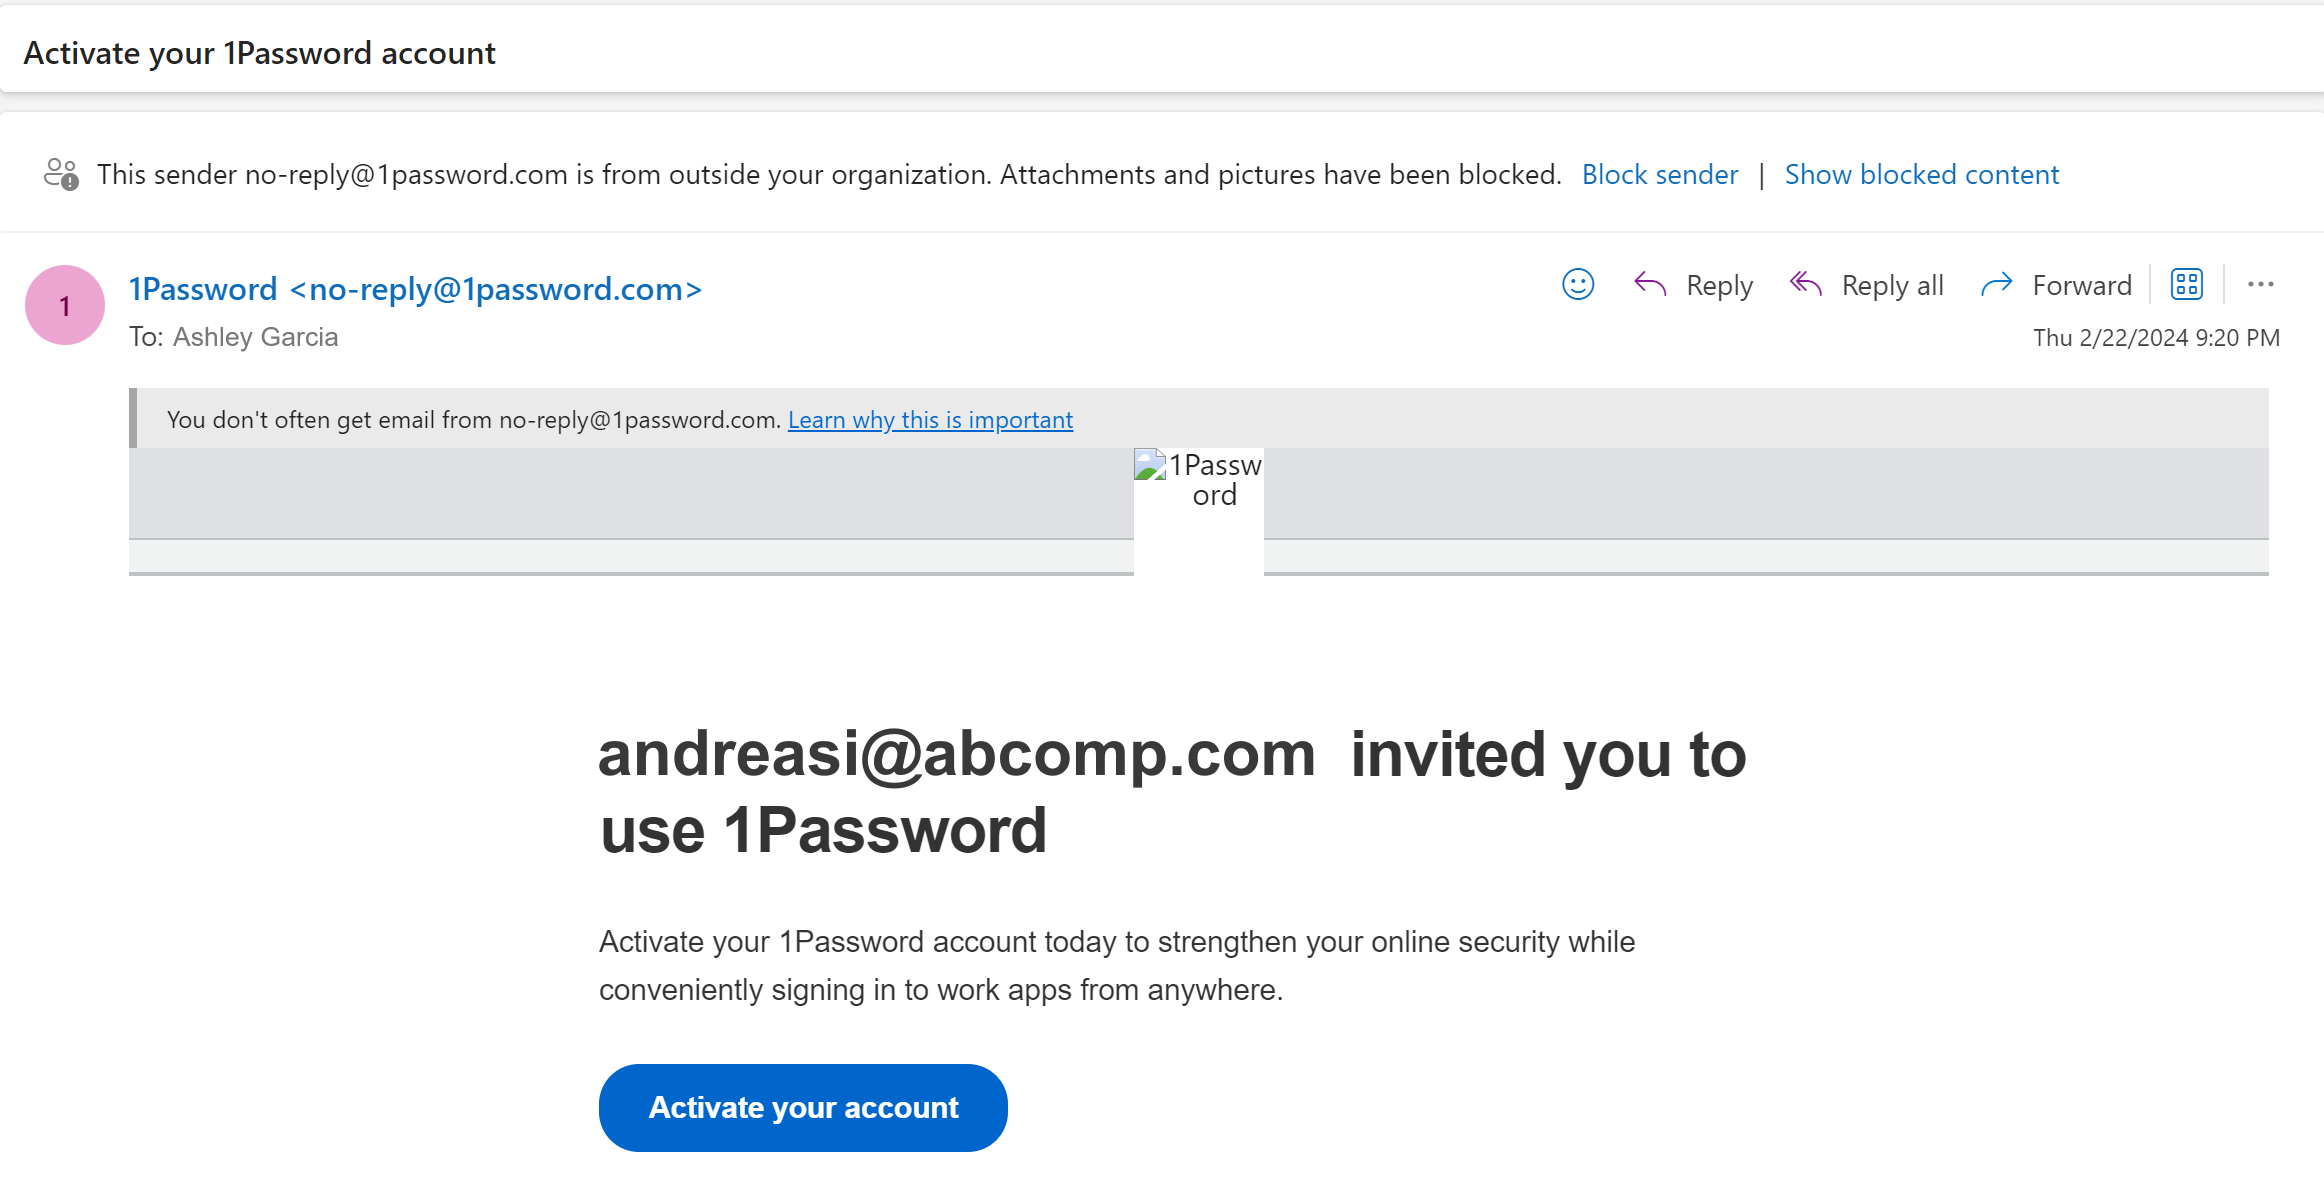Click the Thu 2/22/2024 9:20 PM timestamp
The width and height of the screenshot is (2324, 1190).
[x=2156, y=338]
